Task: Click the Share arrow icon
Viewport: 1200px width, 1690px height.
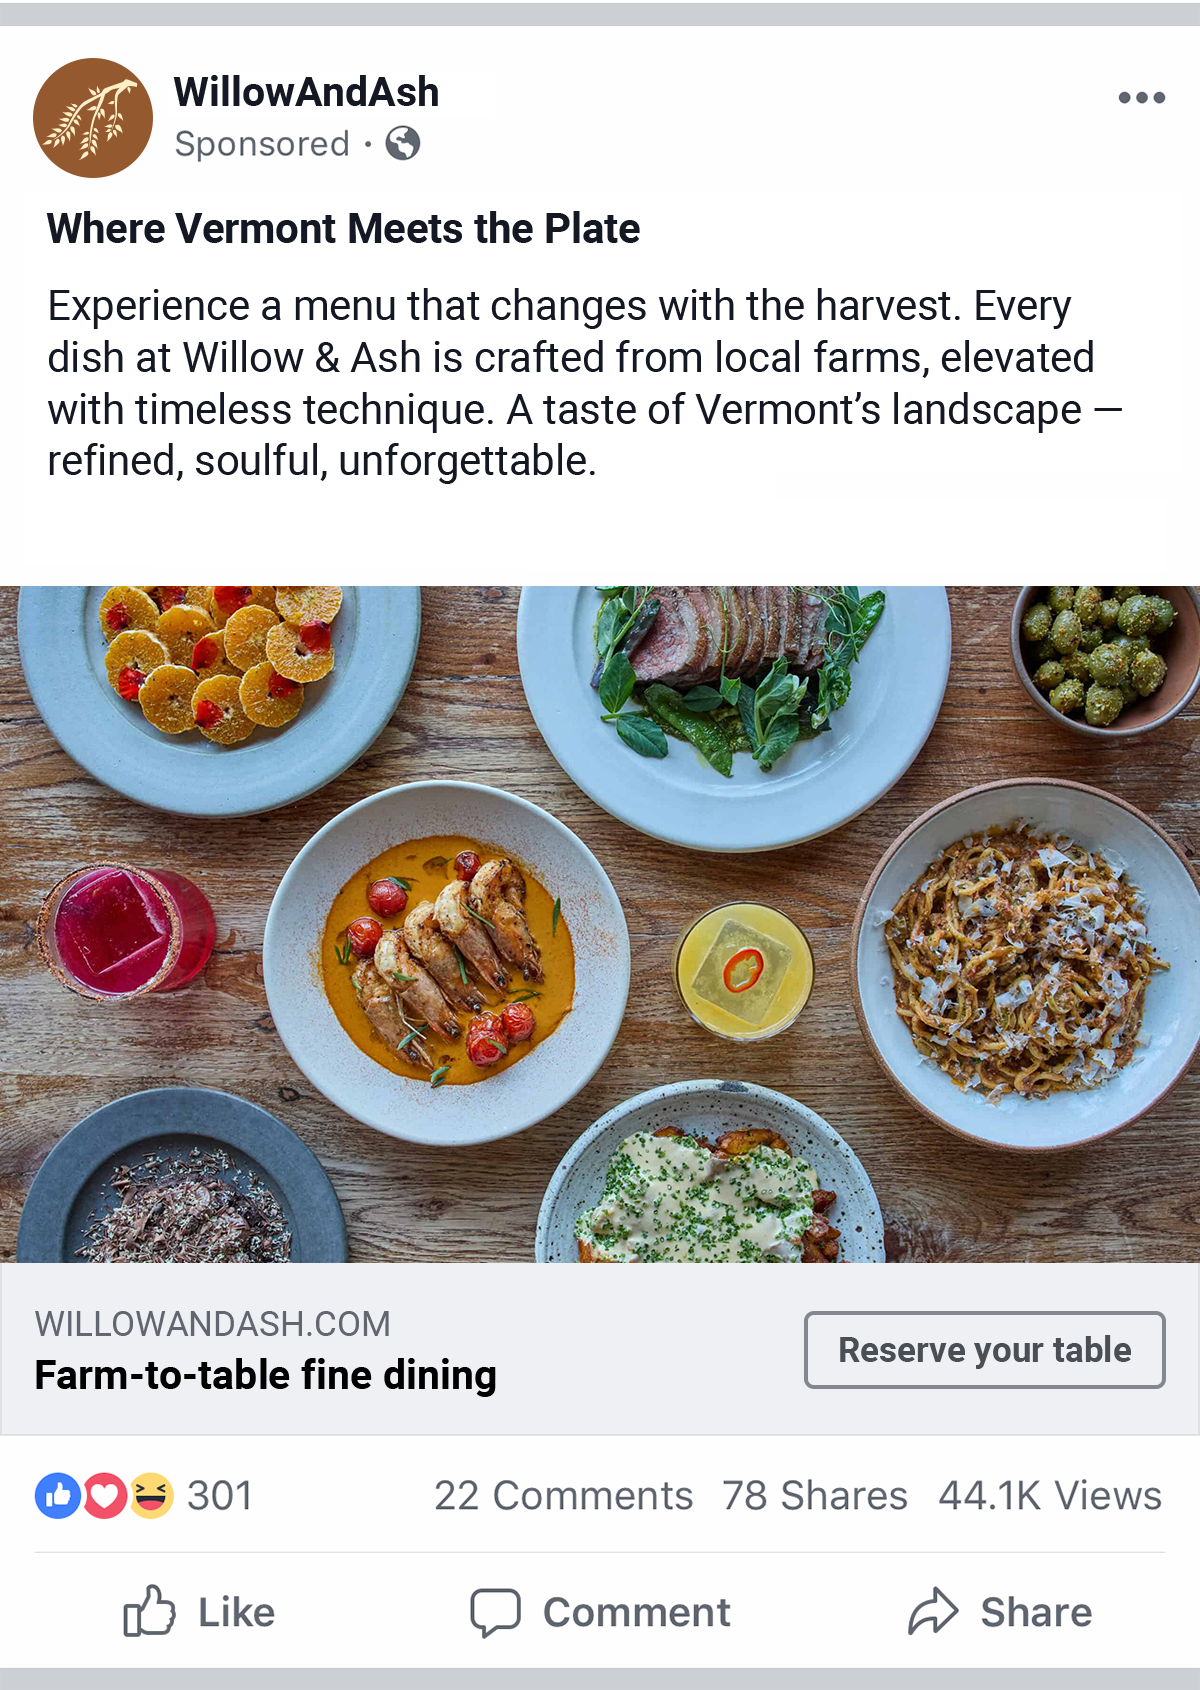Action: click(933, 1611)
